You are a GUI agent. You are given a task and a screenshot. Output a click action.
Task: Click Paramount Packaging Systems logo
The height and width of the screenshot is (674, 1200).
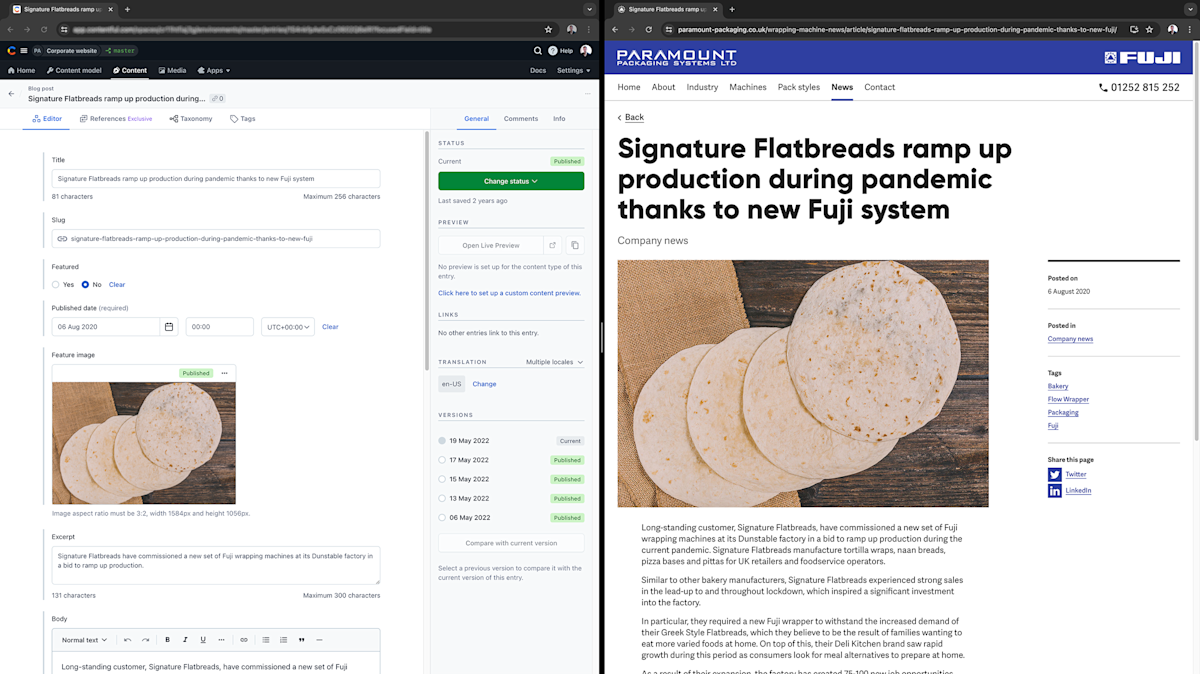[676, 58]
